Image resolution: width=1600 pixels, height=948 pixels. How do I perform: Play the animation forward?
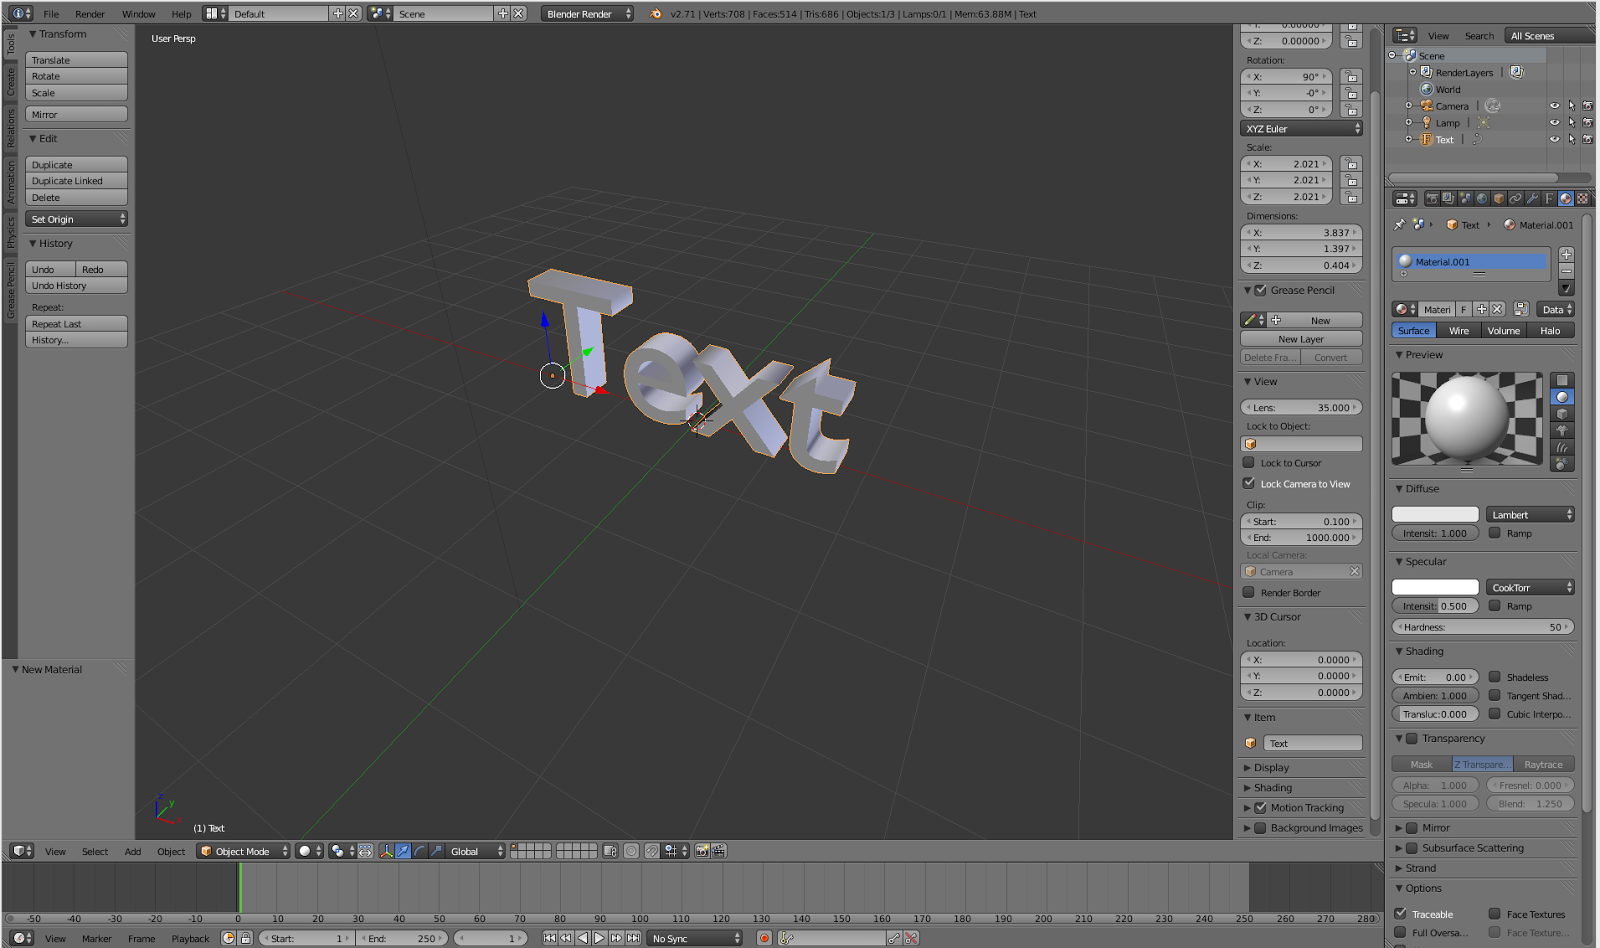(600, 938)
